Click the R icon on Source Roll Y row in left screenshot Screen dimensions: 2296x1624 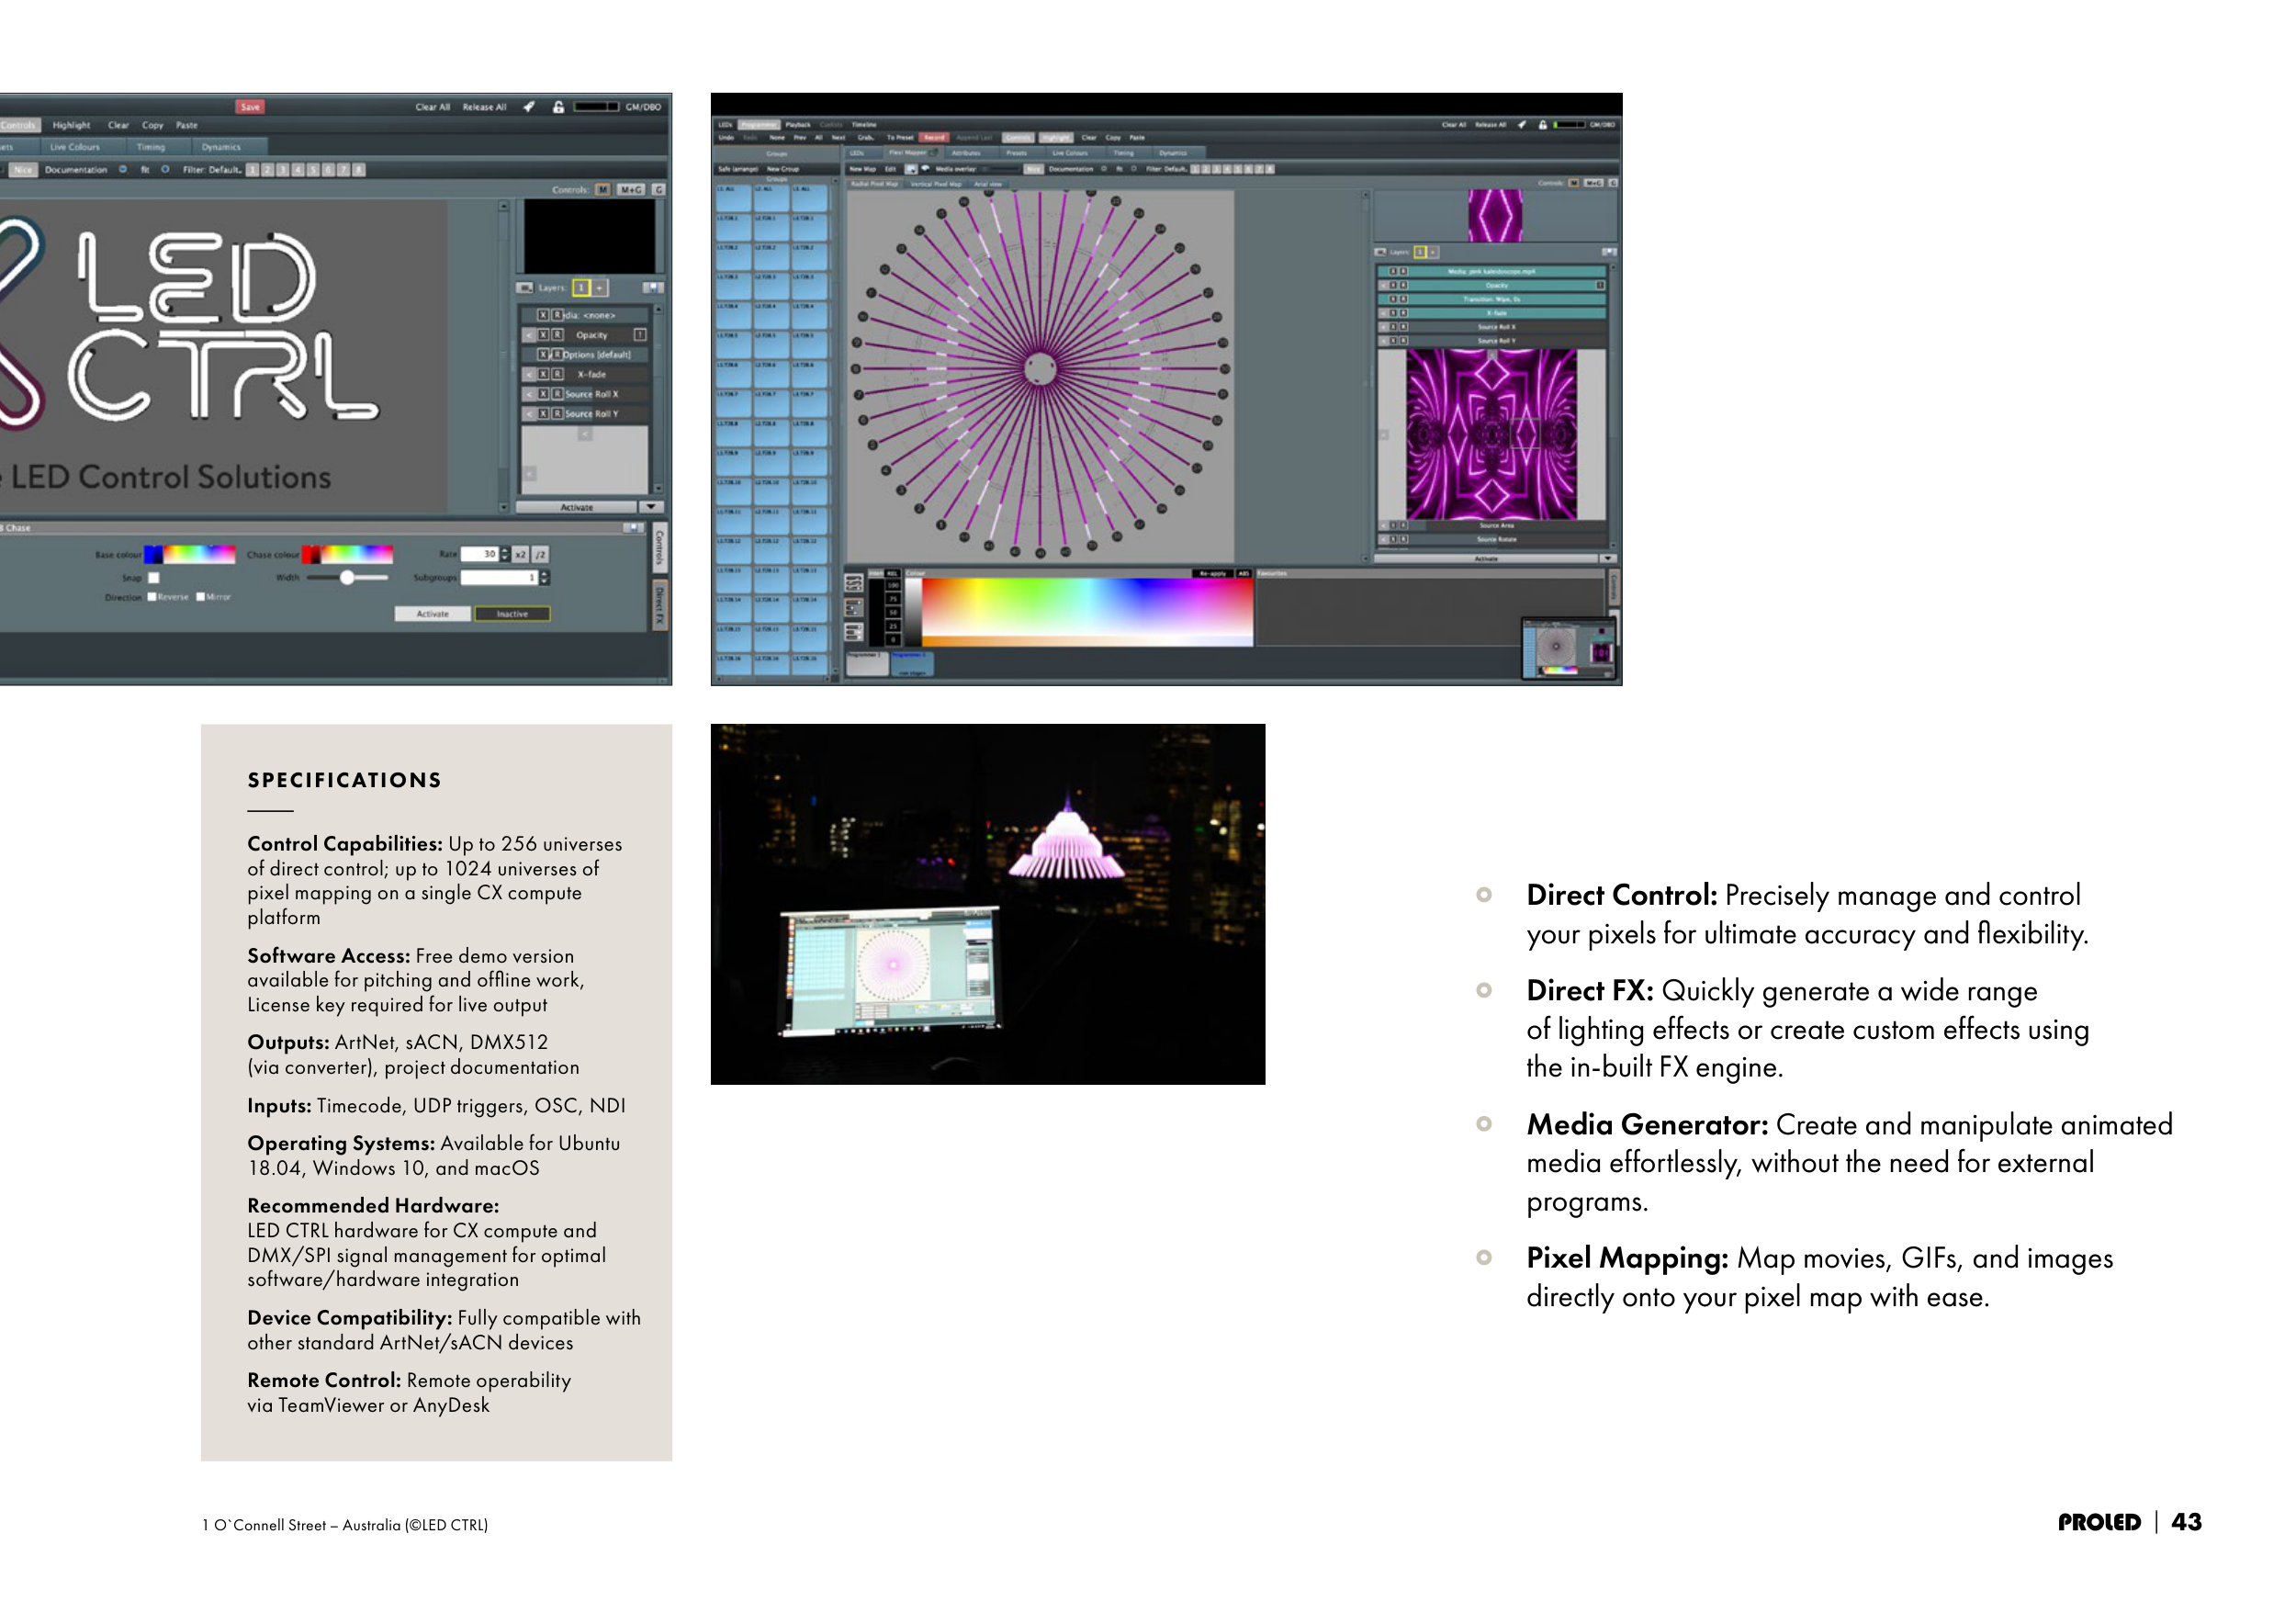point(557,414)
